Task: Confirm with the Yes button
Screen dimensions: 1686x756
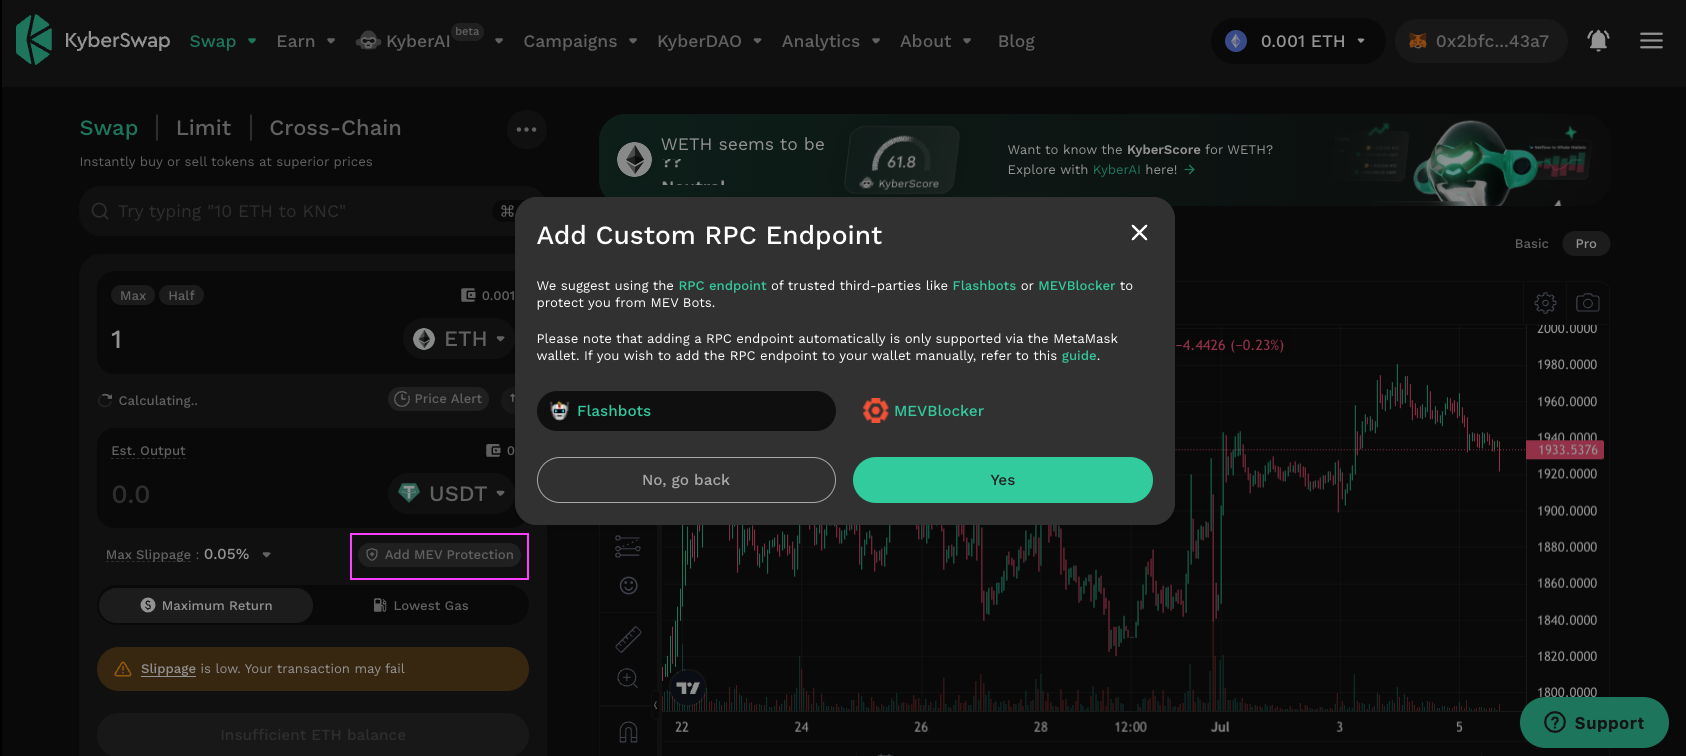Action: click(x=1003, y=480)
